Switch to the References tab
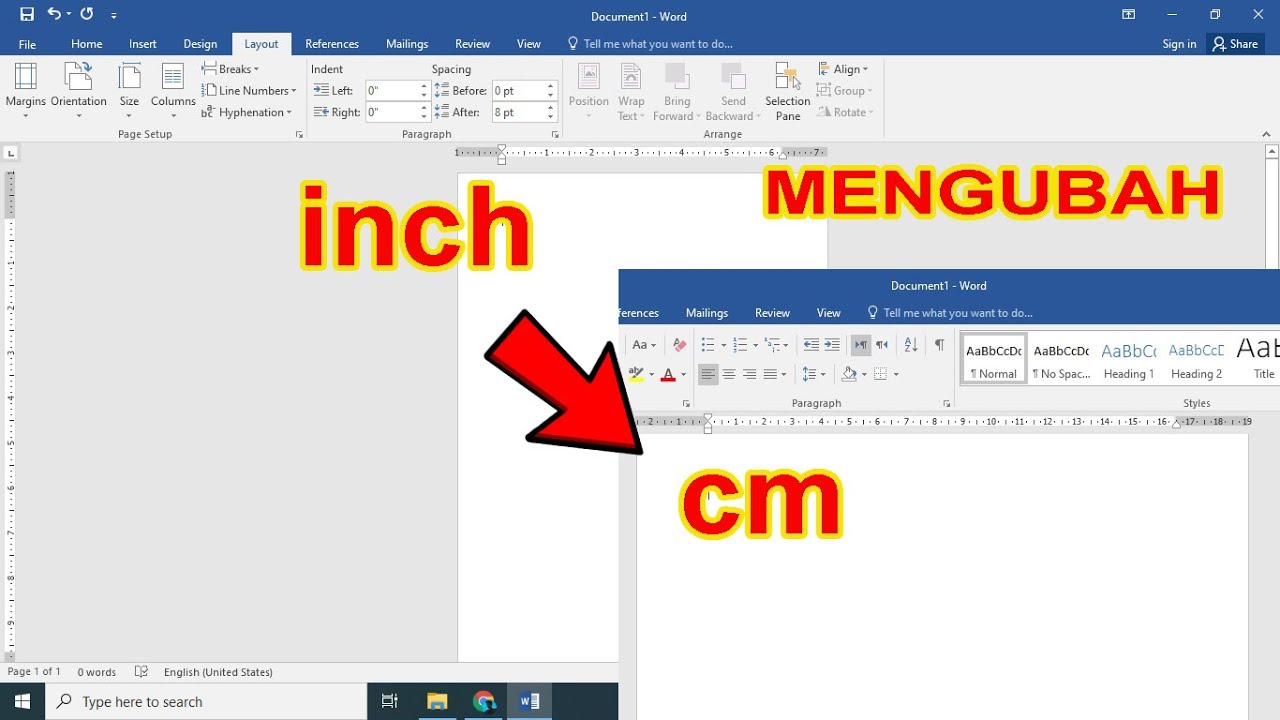This screenshot has height=720, width=1280. (332, 44)
